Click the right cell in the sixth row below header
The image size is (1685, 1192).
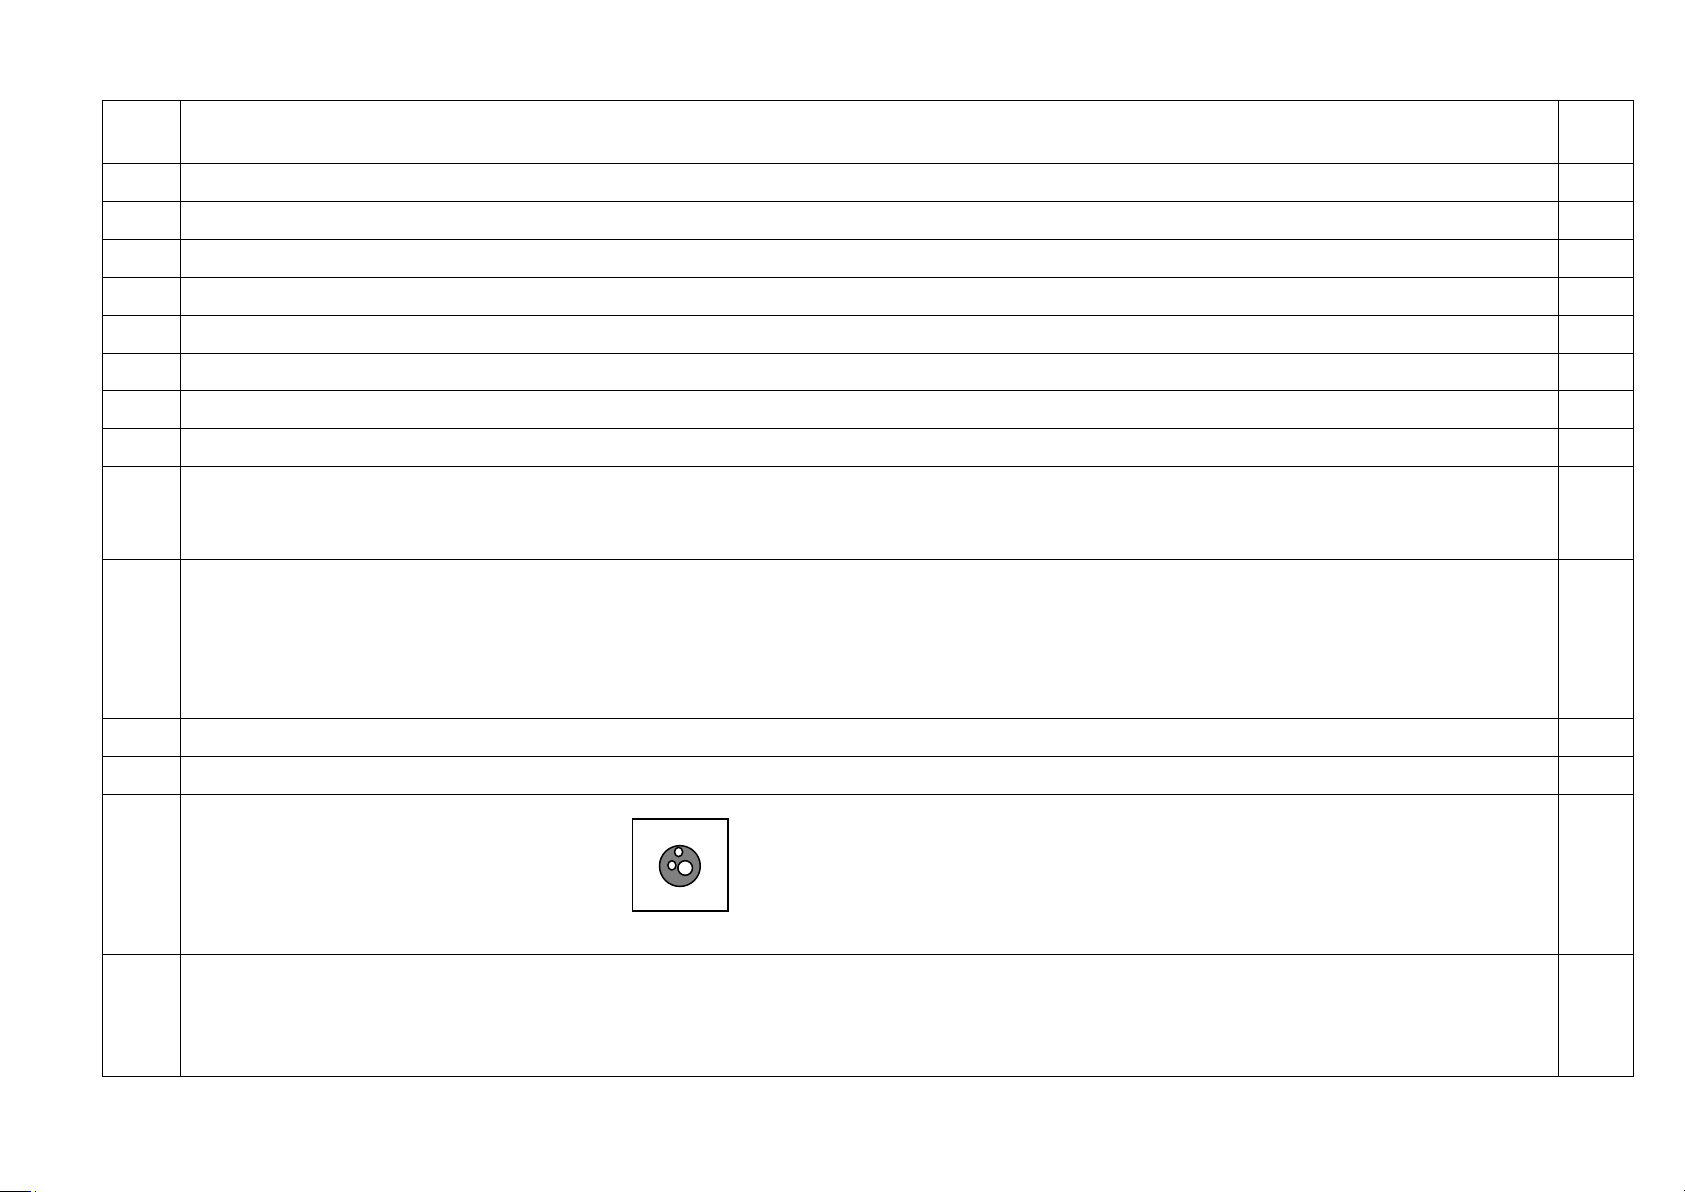pos(1595,372)
